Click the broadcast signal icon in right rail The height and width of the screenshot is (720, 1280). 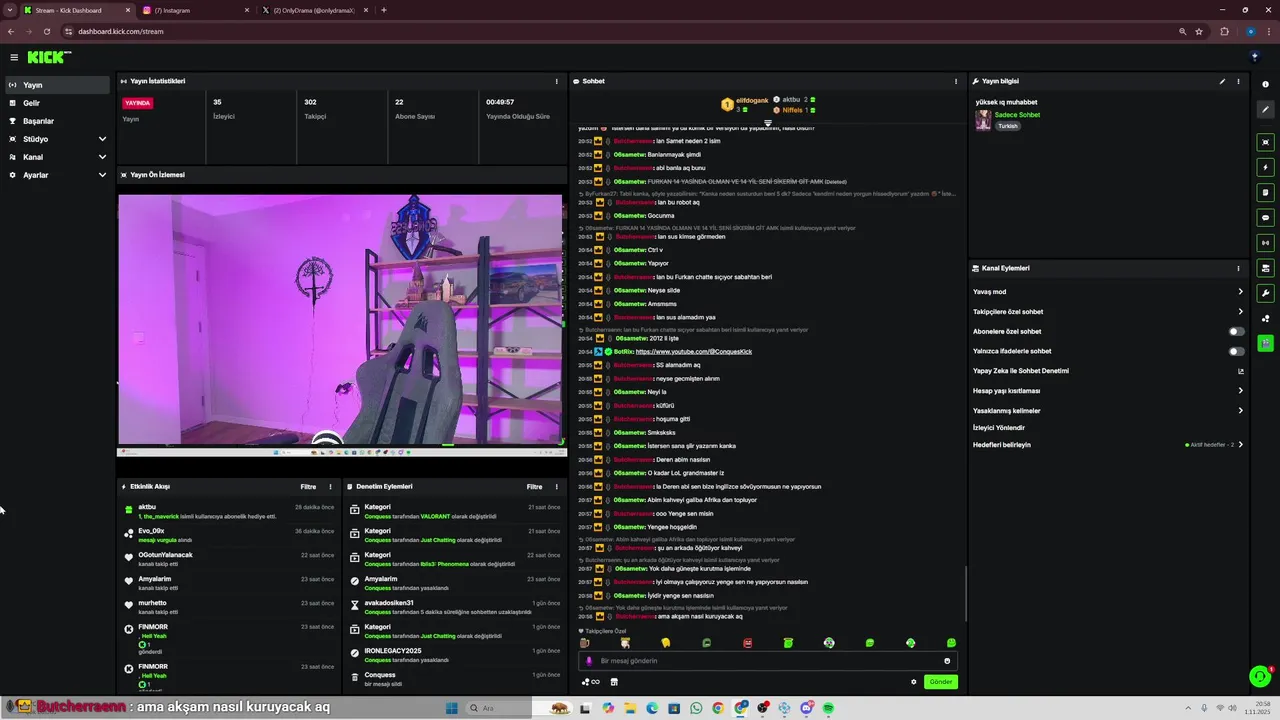pyautogui.click(x=1265, y=242)
